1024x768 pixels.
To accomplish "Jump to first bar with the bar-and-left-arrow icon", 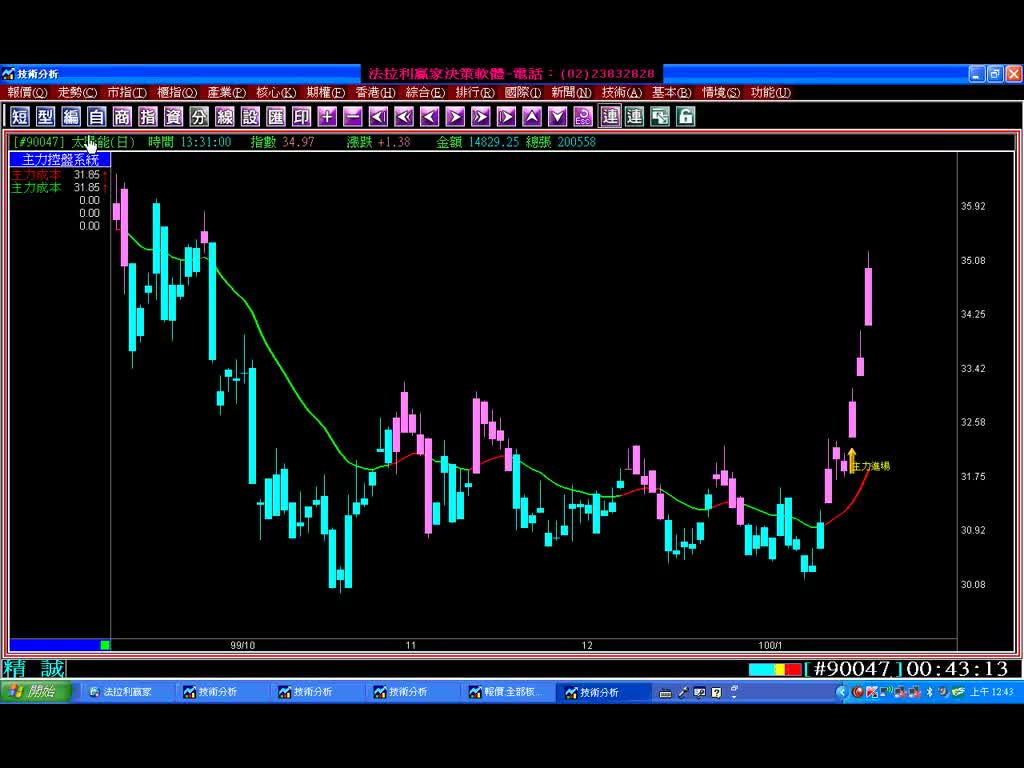I will pos(378,117).
